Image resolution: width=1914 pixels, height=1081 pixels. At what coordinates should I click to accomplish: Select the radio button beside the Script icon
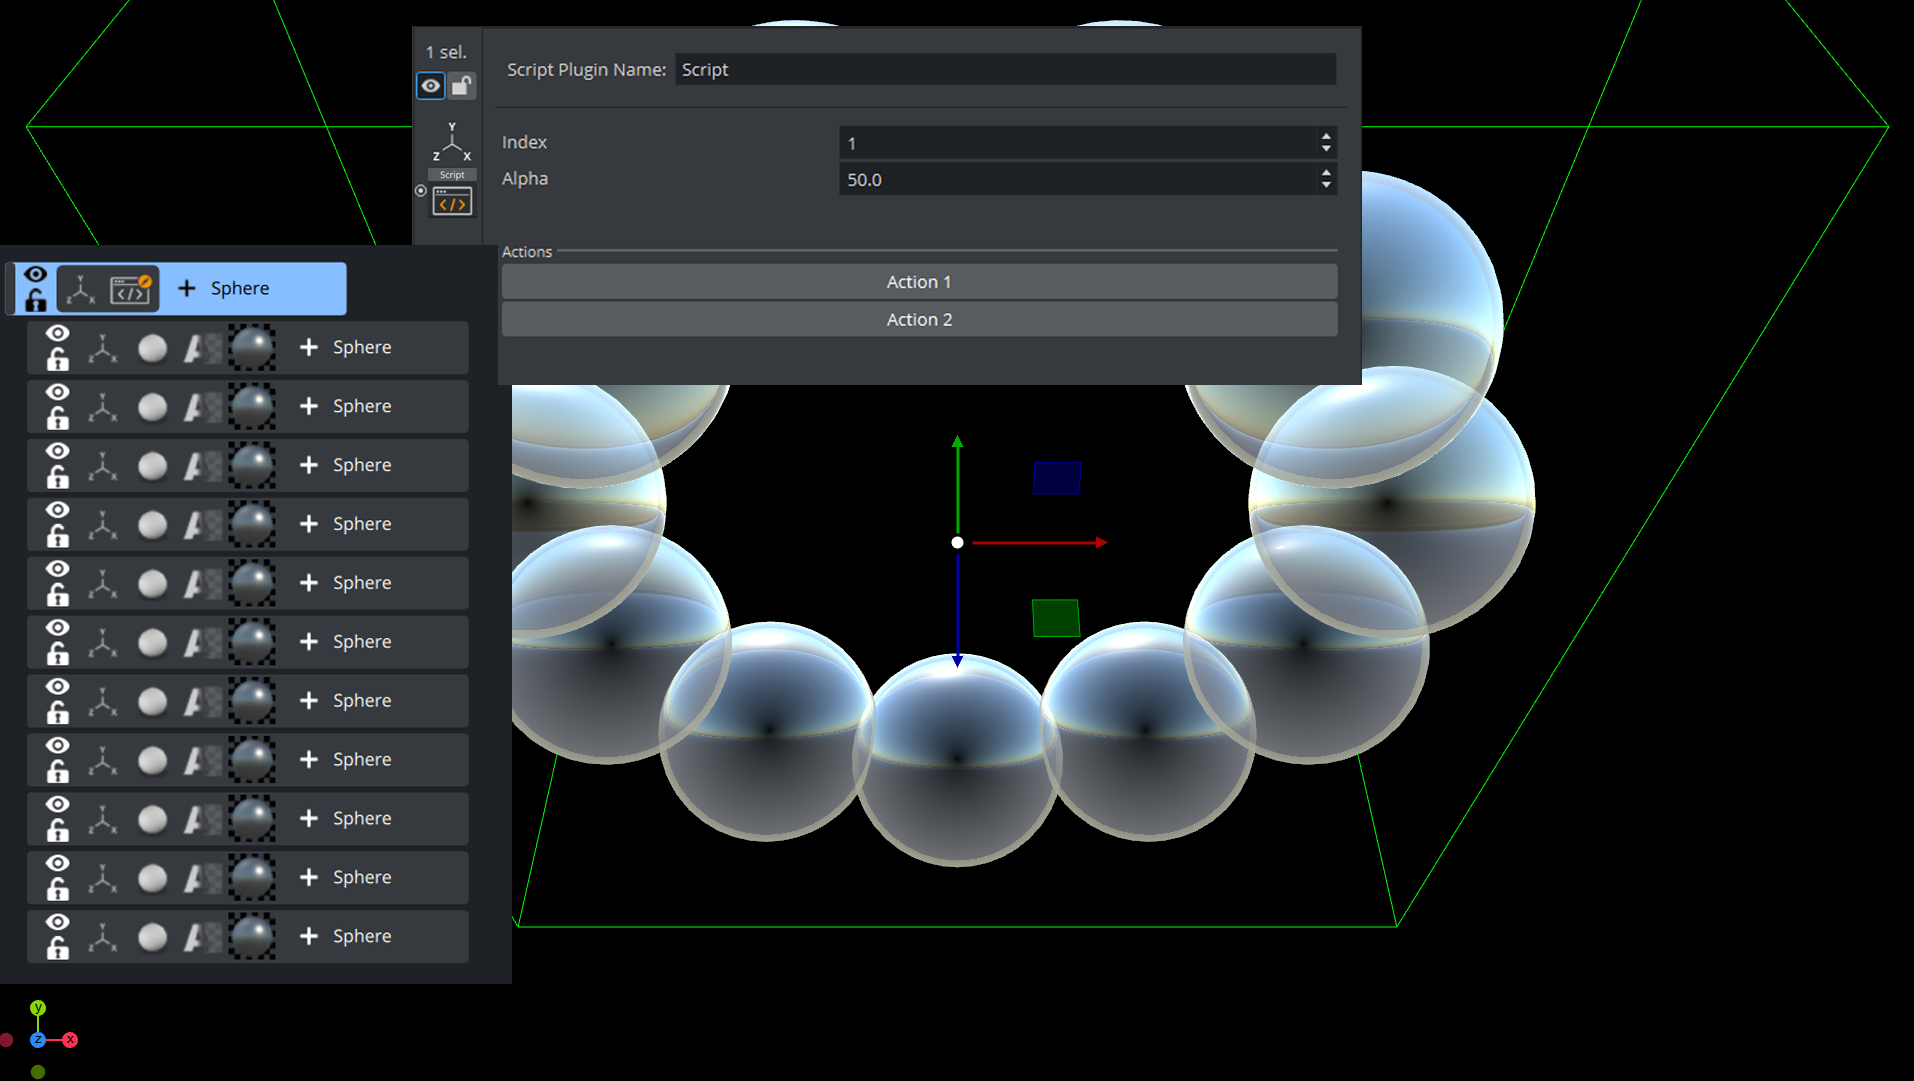click(x=421, y=190)
